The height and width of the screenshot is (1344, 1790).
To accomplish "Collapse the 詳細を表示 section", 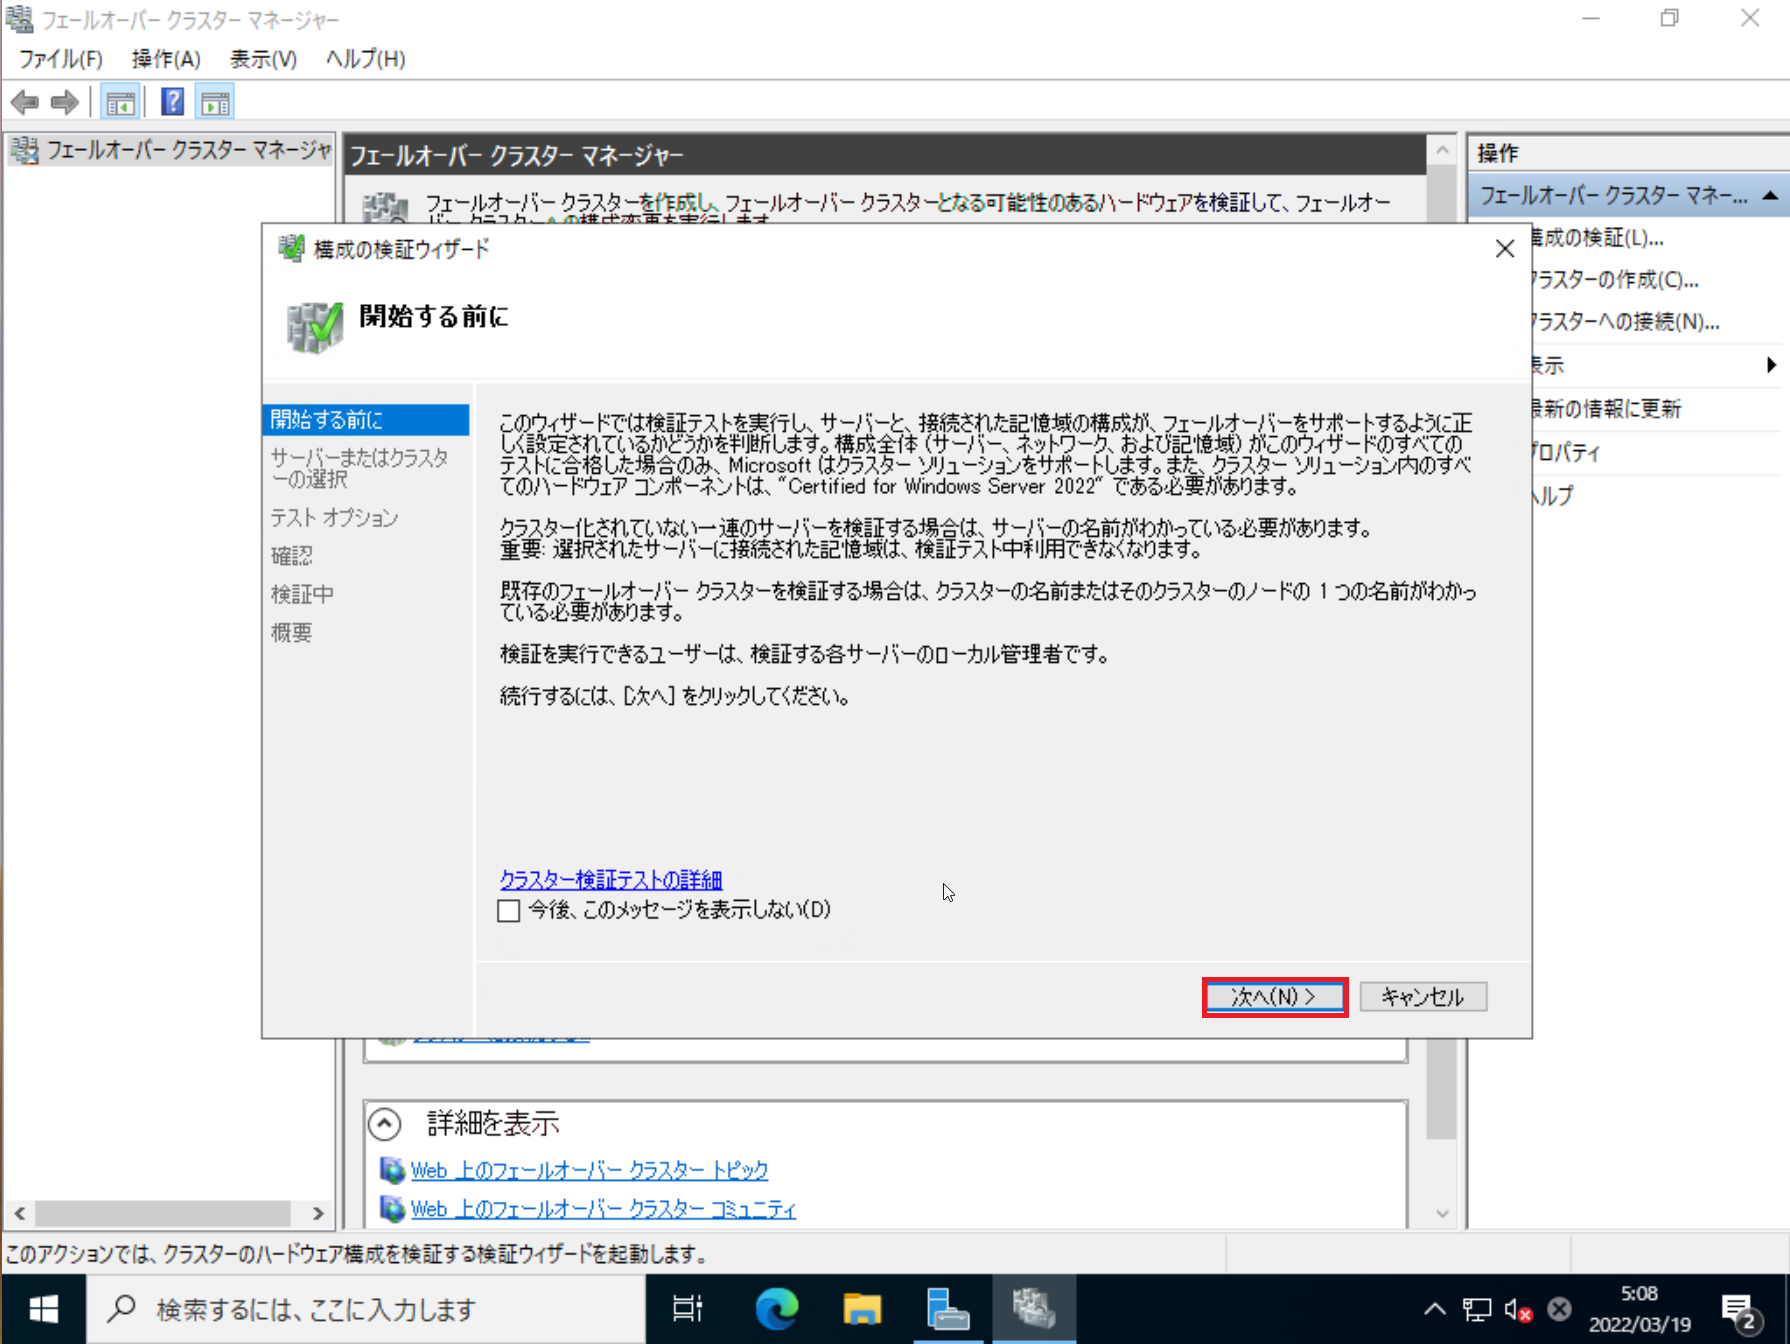I will tap(384, 1124).
